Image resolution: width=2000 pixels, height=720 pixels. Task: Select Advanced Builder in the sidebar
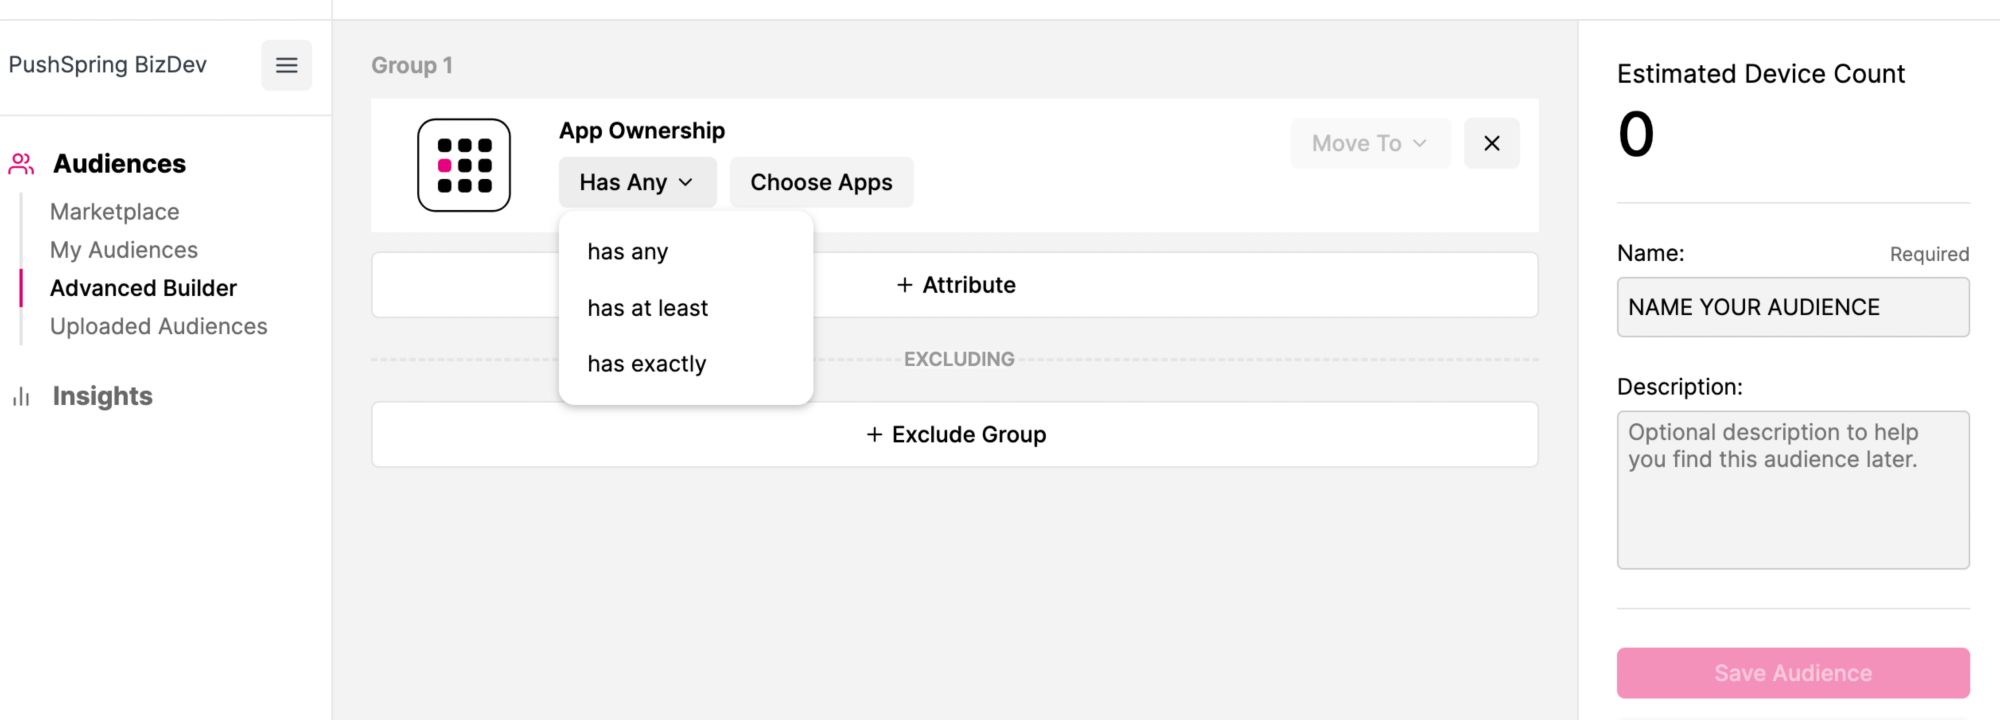(143, 288)
